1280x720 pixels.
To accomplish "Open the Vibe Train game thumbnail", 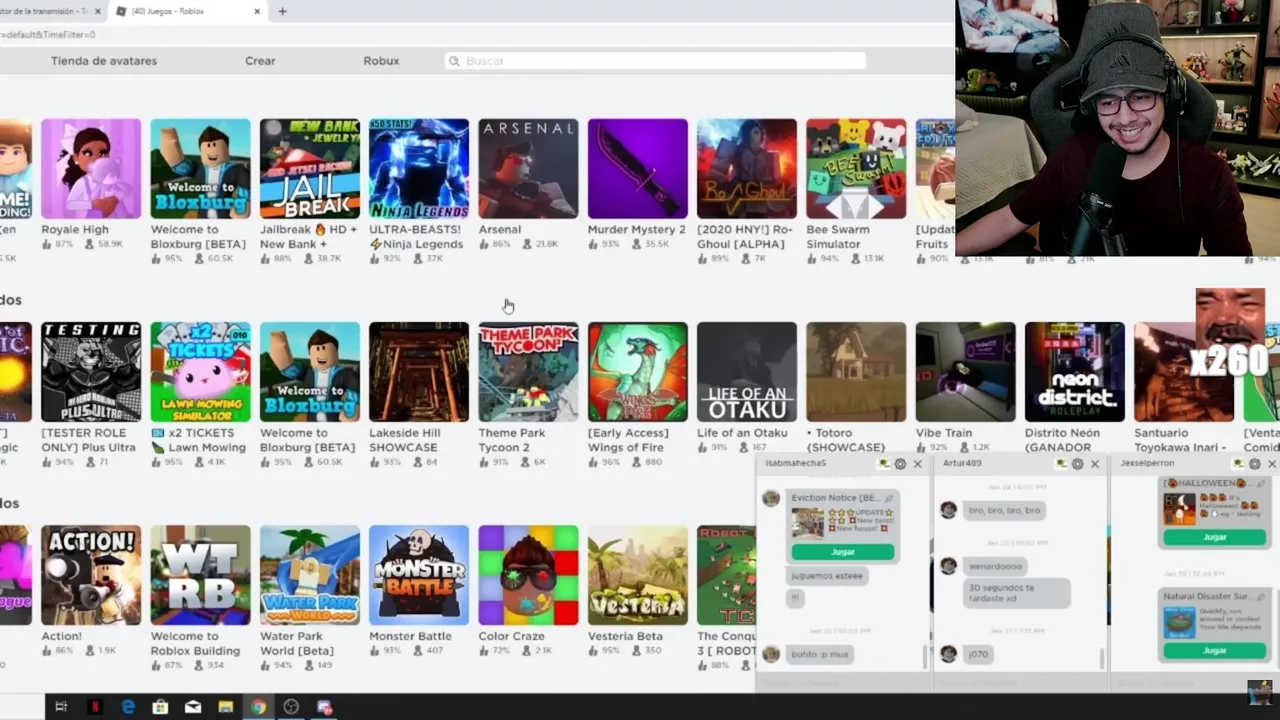I will coord(966,372).
